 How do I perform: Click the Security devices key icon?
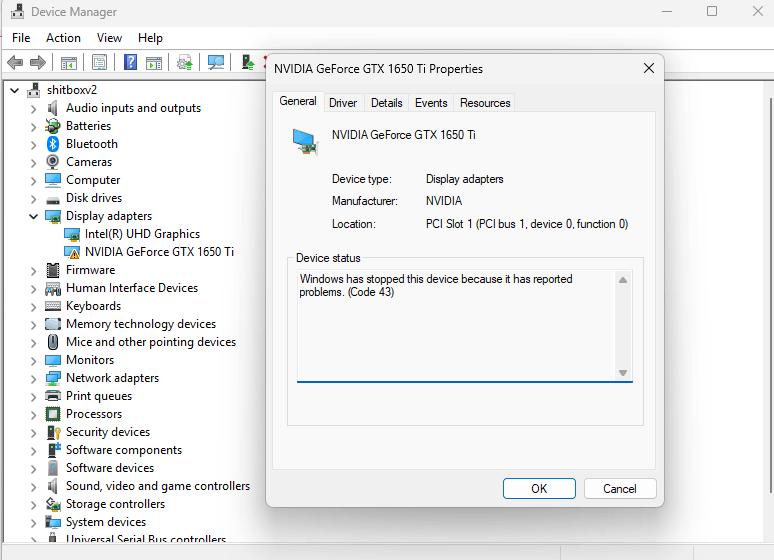(x=53, y=432)
